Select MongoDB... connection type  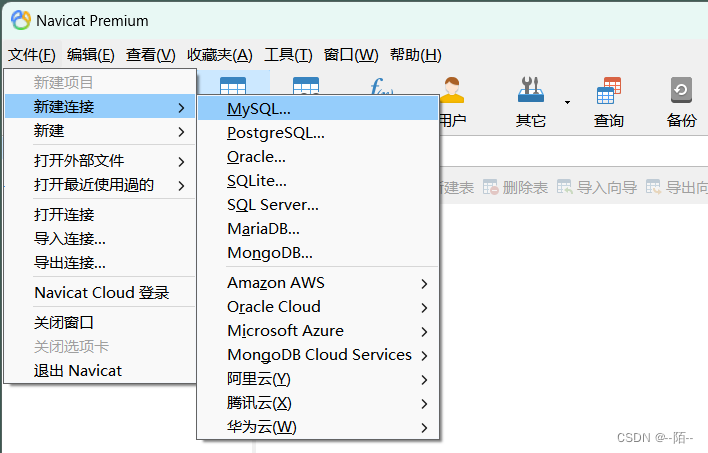click(318, 252)
